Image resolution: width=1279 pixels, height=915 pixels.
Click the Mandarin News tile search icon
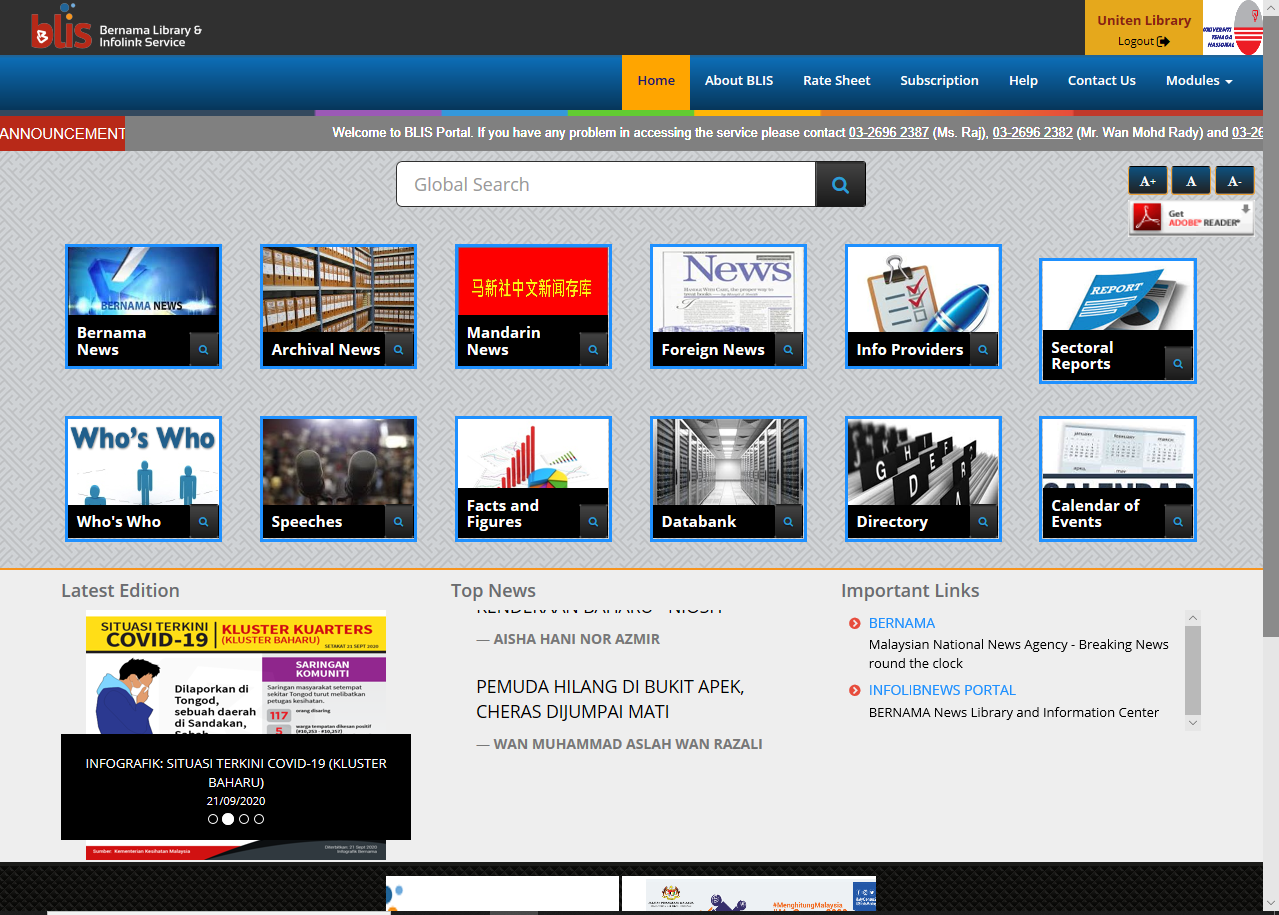coord(593,350)
